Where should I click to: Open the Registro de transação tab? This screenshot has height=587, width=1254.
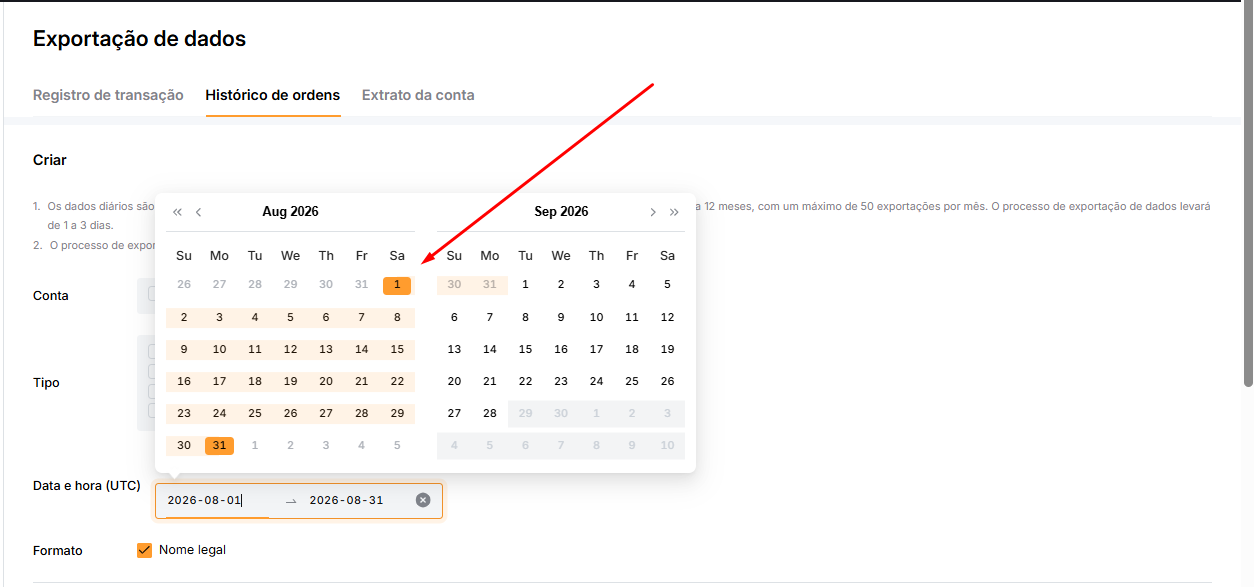[x=108, y=95]
